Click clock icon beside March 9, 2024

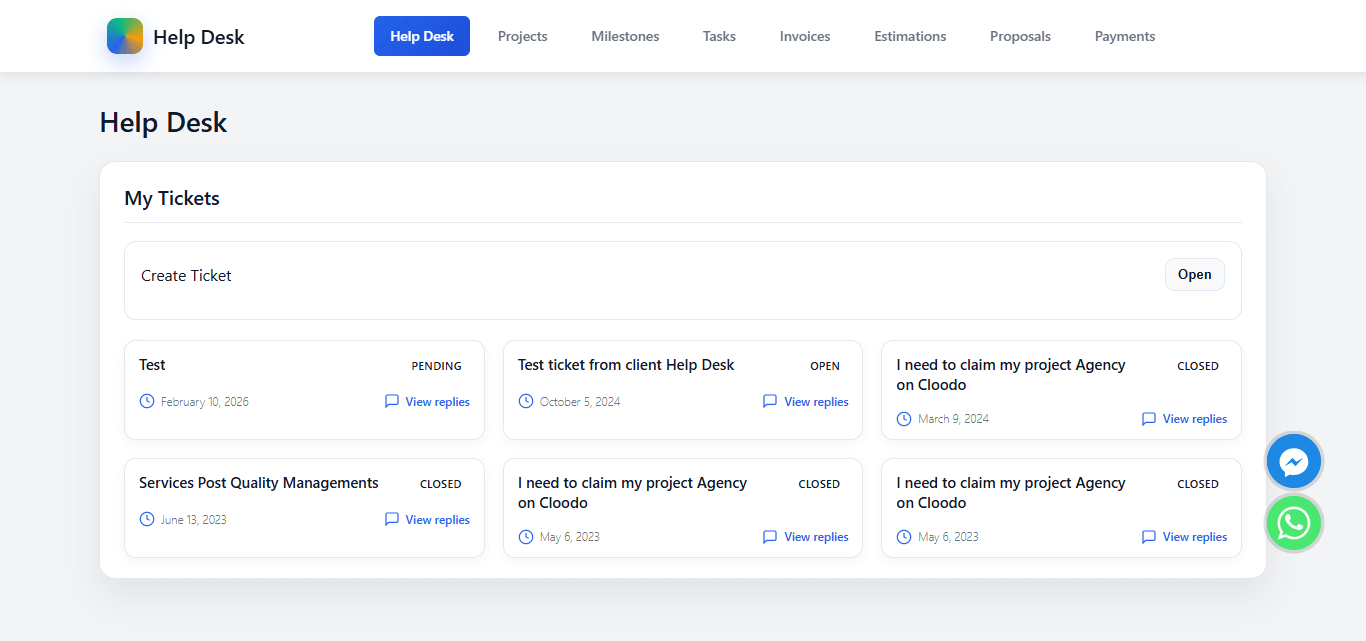(x=904, y=419)
